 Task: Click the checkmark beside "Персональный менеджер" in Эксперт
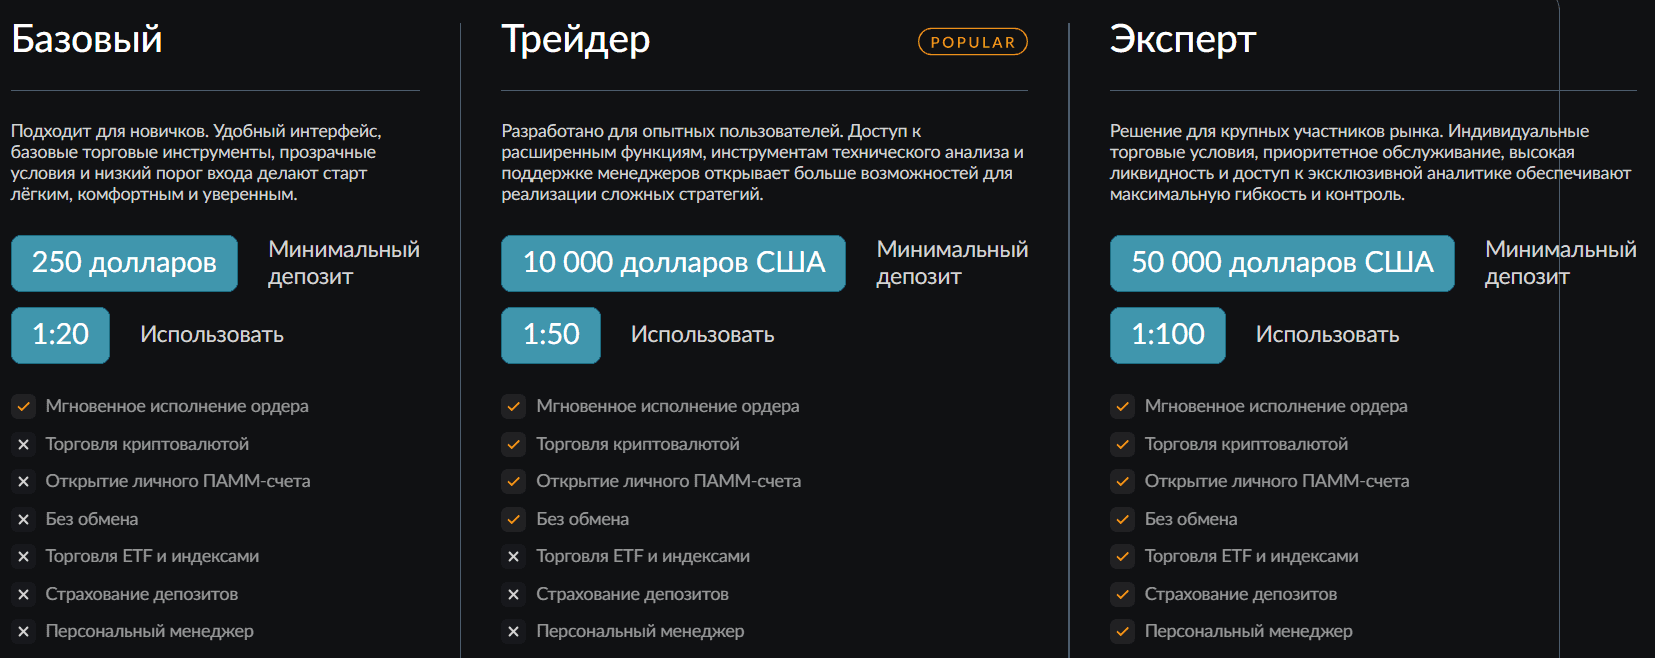click(x=1121, y=631)
